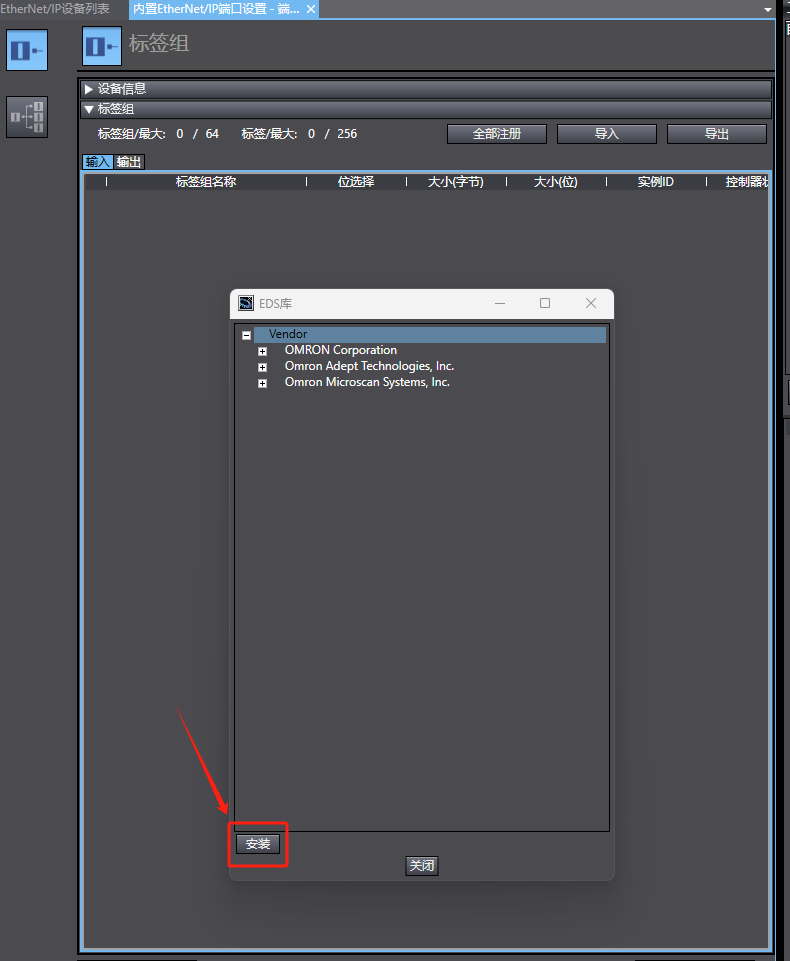This screenshot has height=961, width=790.
Task: Click the 关闭 button in EDS库
Action: (x=422, y=865)
